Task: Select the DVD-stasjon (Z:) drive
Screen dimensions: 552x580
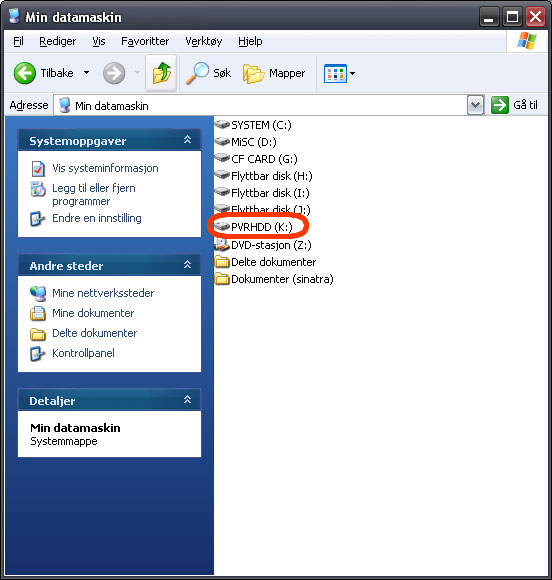Action: point(263,245)
